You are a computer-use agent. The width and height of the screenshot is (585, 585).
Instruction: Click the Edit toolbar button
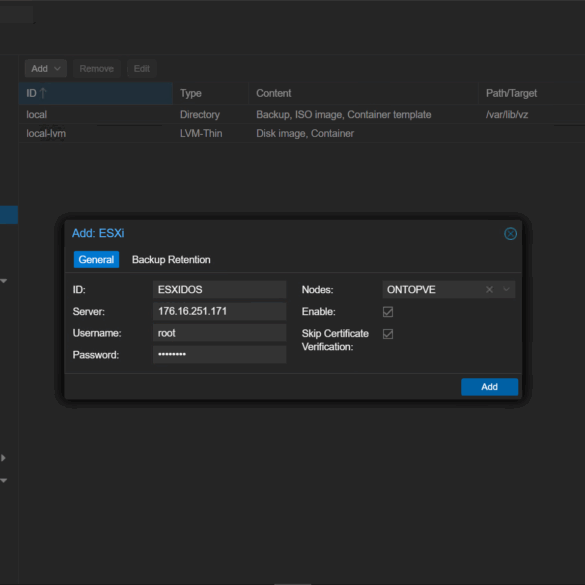[x=142, y=69]
